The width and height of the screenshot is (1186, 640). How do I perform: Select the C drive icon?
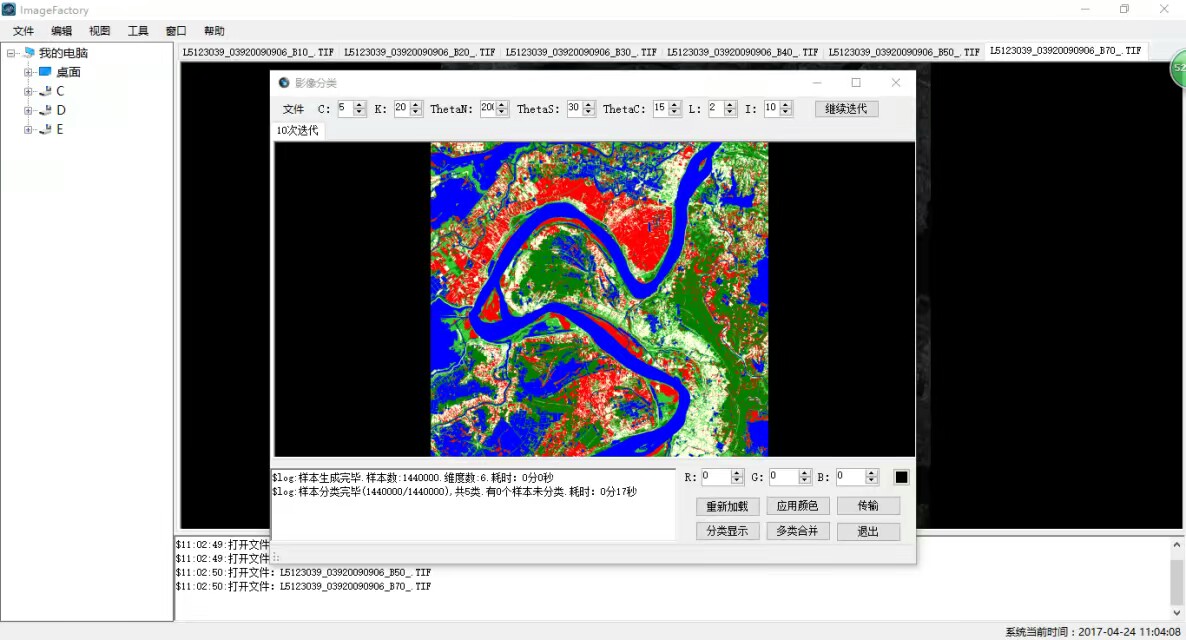coord(45,91)
